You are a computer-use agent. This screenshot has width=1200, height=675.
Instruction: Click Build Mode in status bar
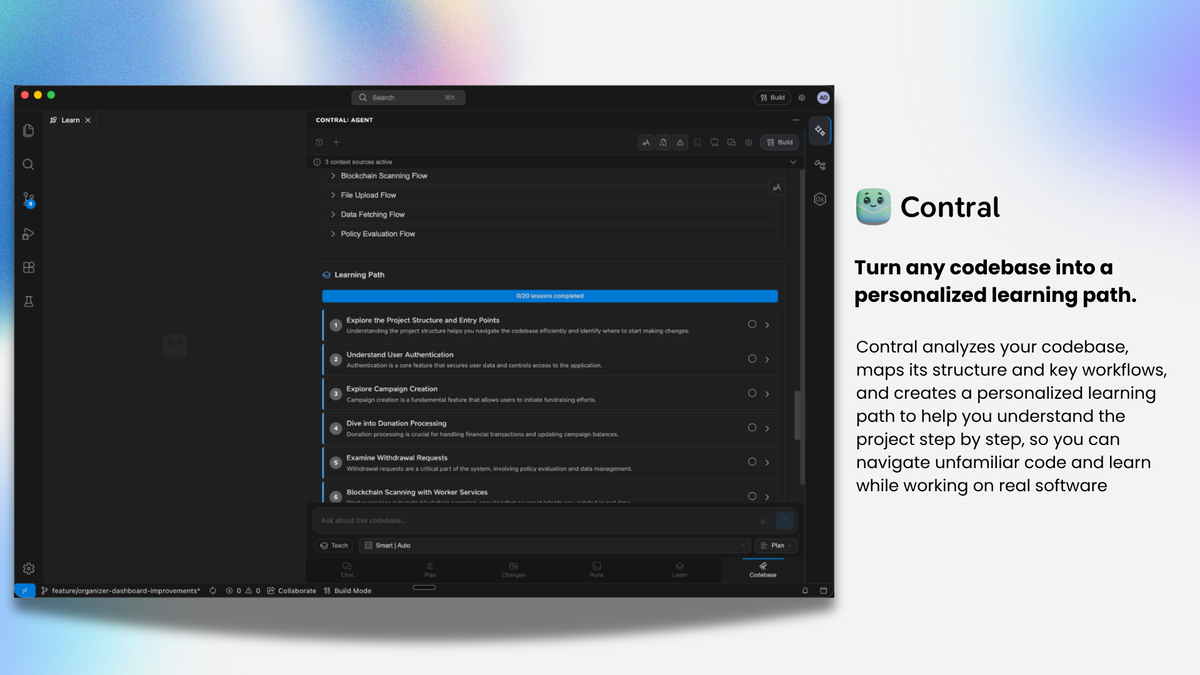tap(347, 591)
